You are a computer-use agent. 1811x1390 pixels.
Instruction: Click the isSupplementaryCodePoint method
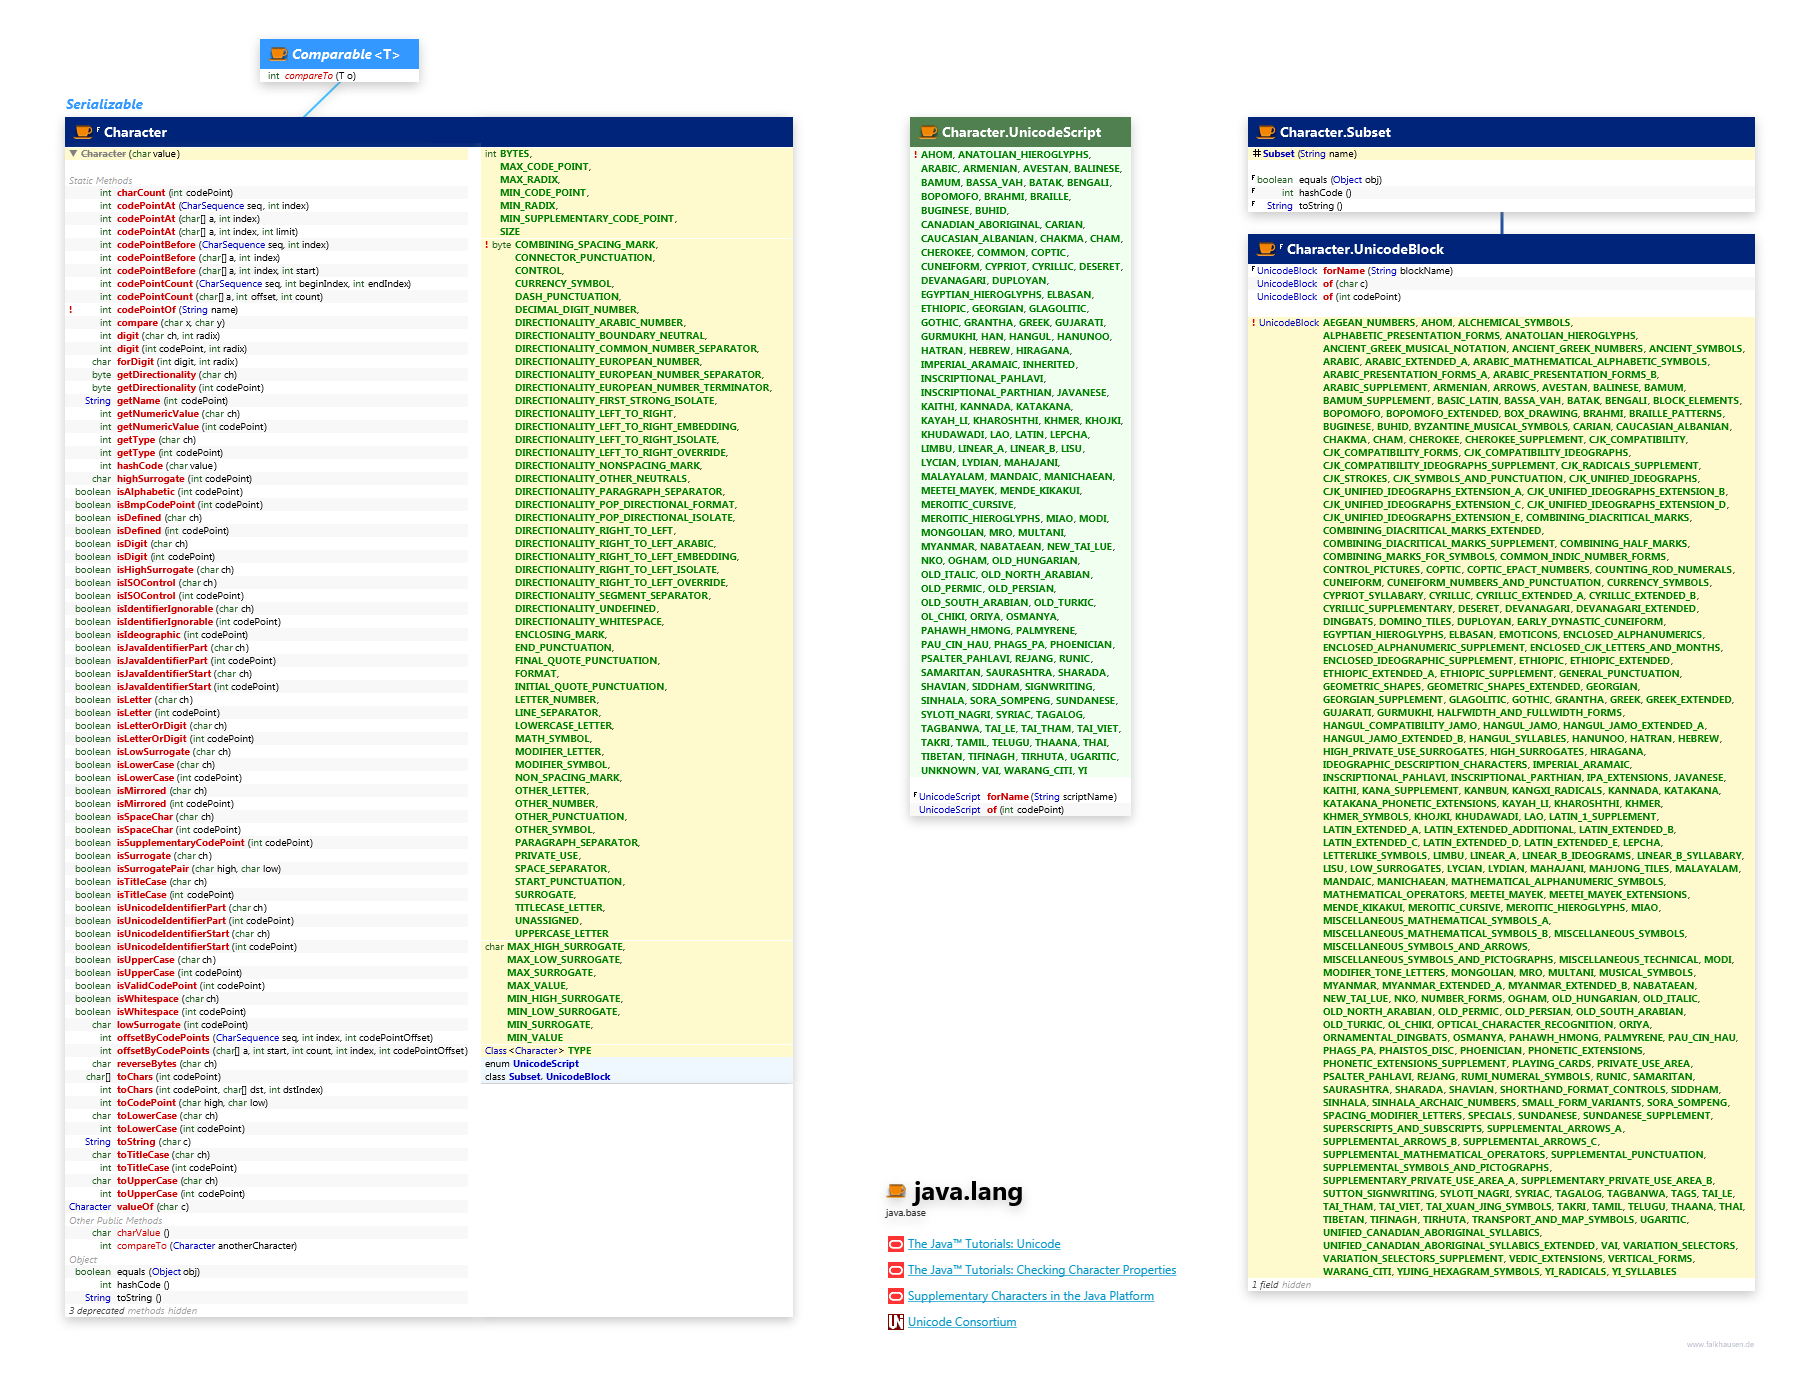pos(215,843)
